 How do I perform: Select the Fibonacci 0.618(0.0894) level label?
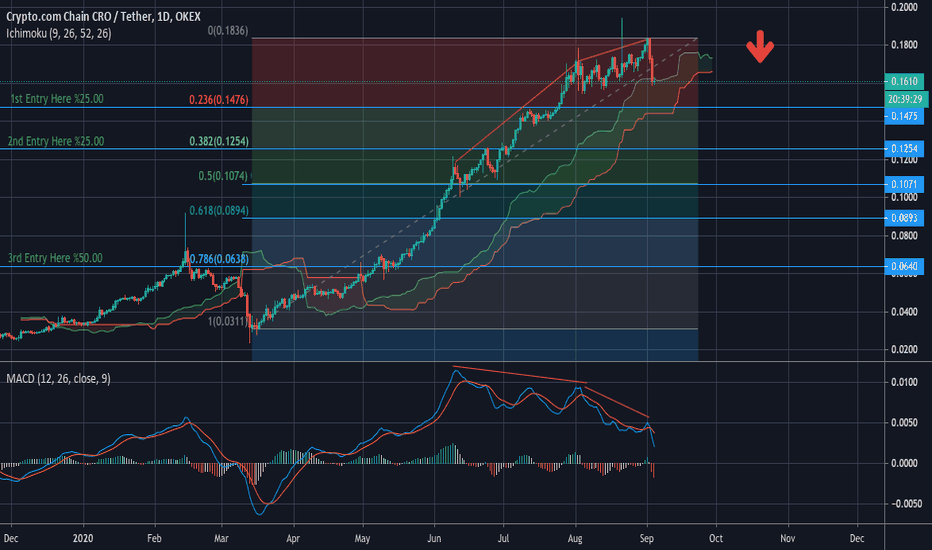coord(219,210)
